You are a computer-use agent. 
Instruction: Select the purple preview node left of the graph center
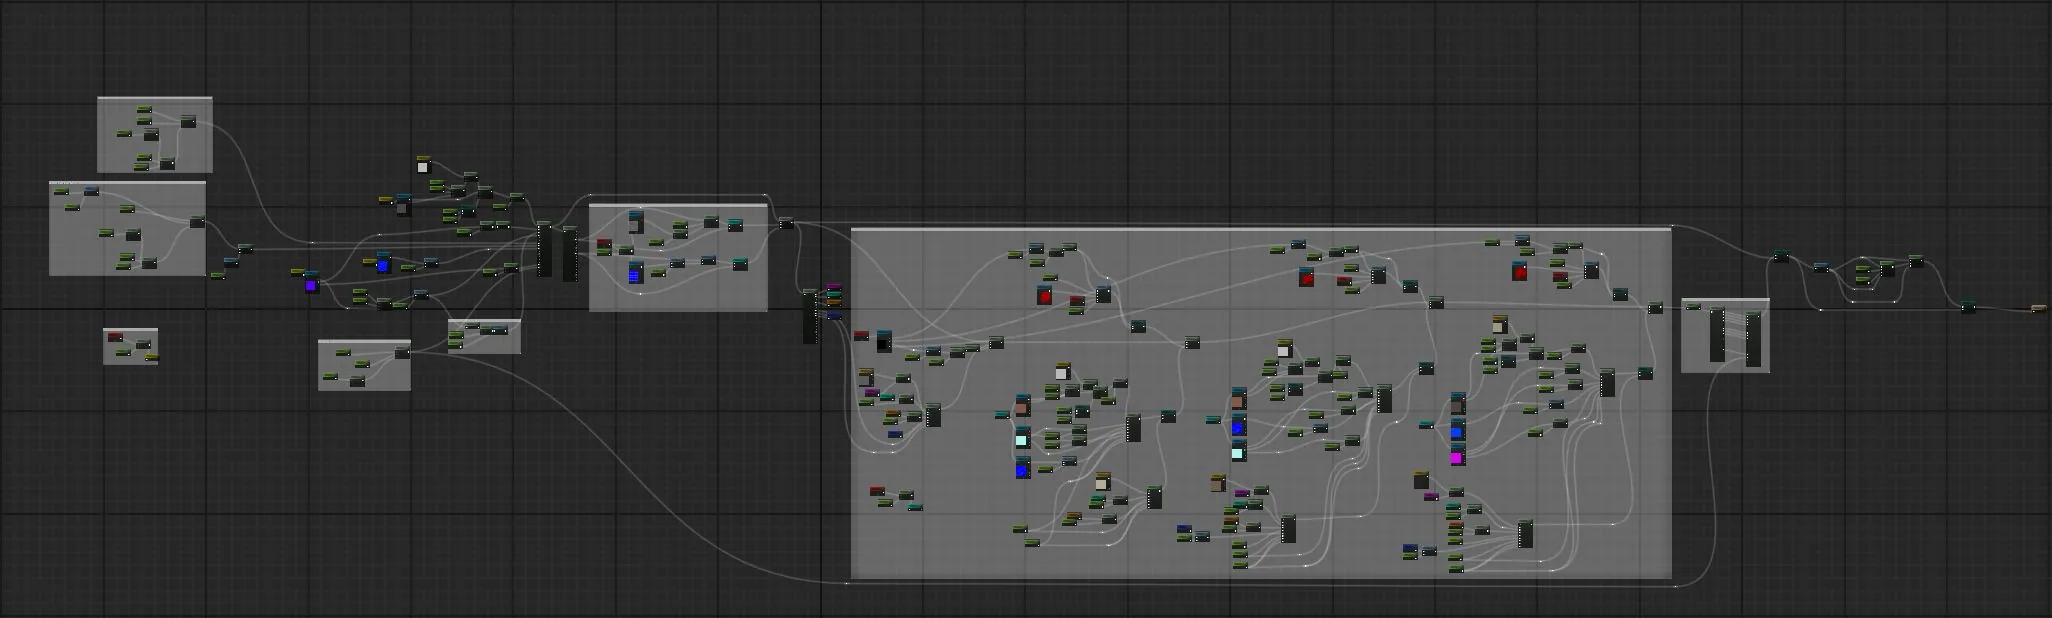tap(311, 283)
